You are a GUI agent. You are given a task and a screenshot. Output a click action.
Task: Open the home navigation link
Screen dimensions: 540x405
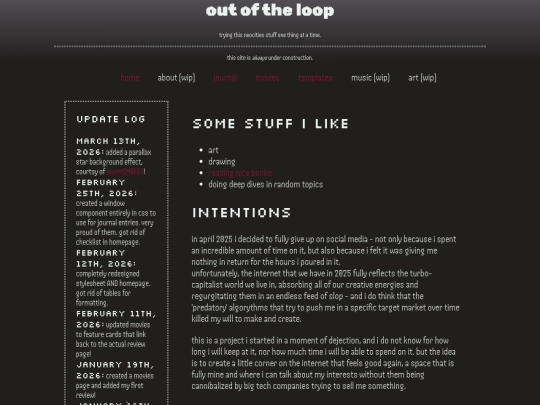[x=130, y=78]
